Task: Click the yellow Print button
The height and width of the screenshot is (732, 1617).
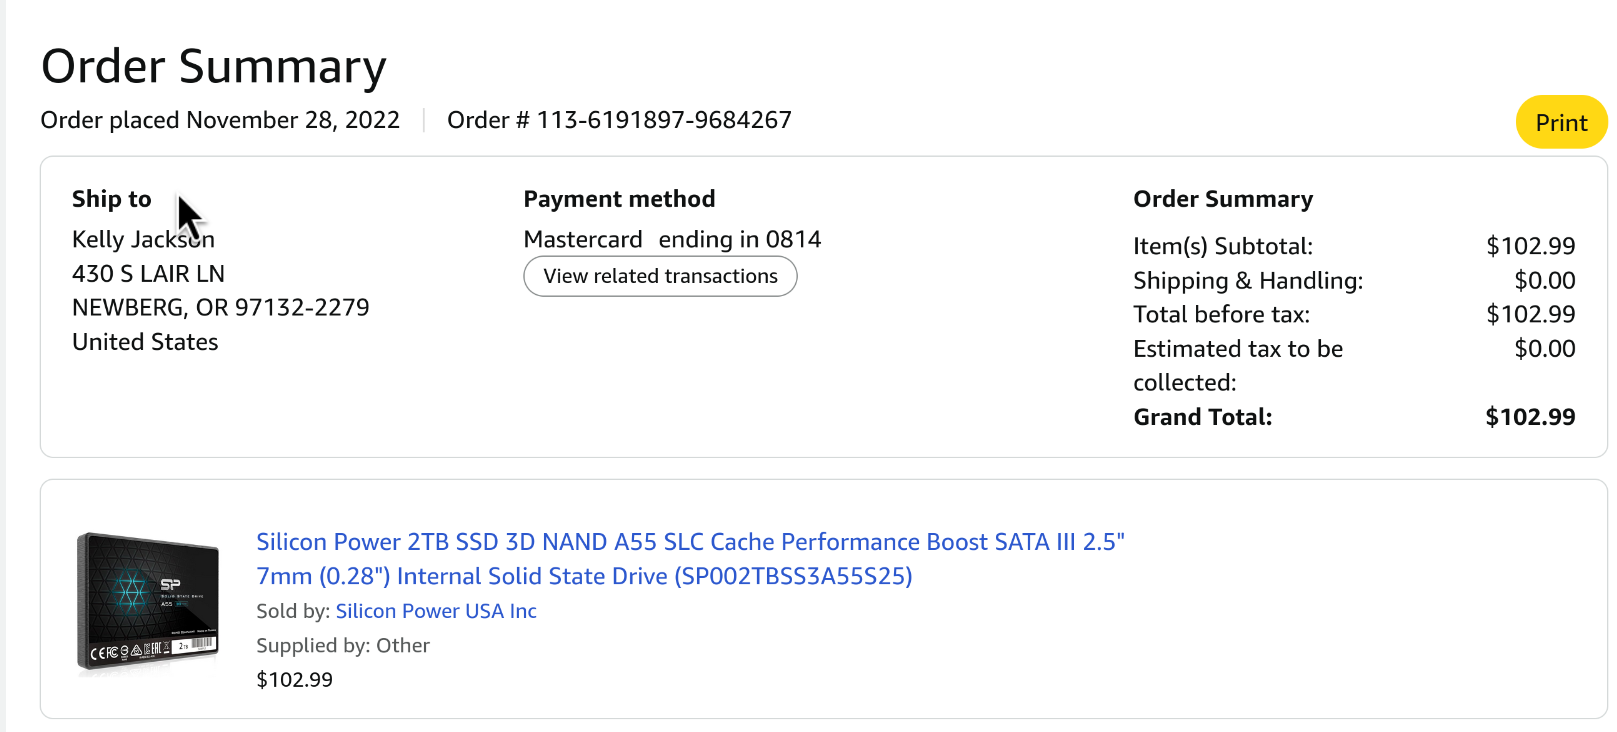Action: 1560,123
